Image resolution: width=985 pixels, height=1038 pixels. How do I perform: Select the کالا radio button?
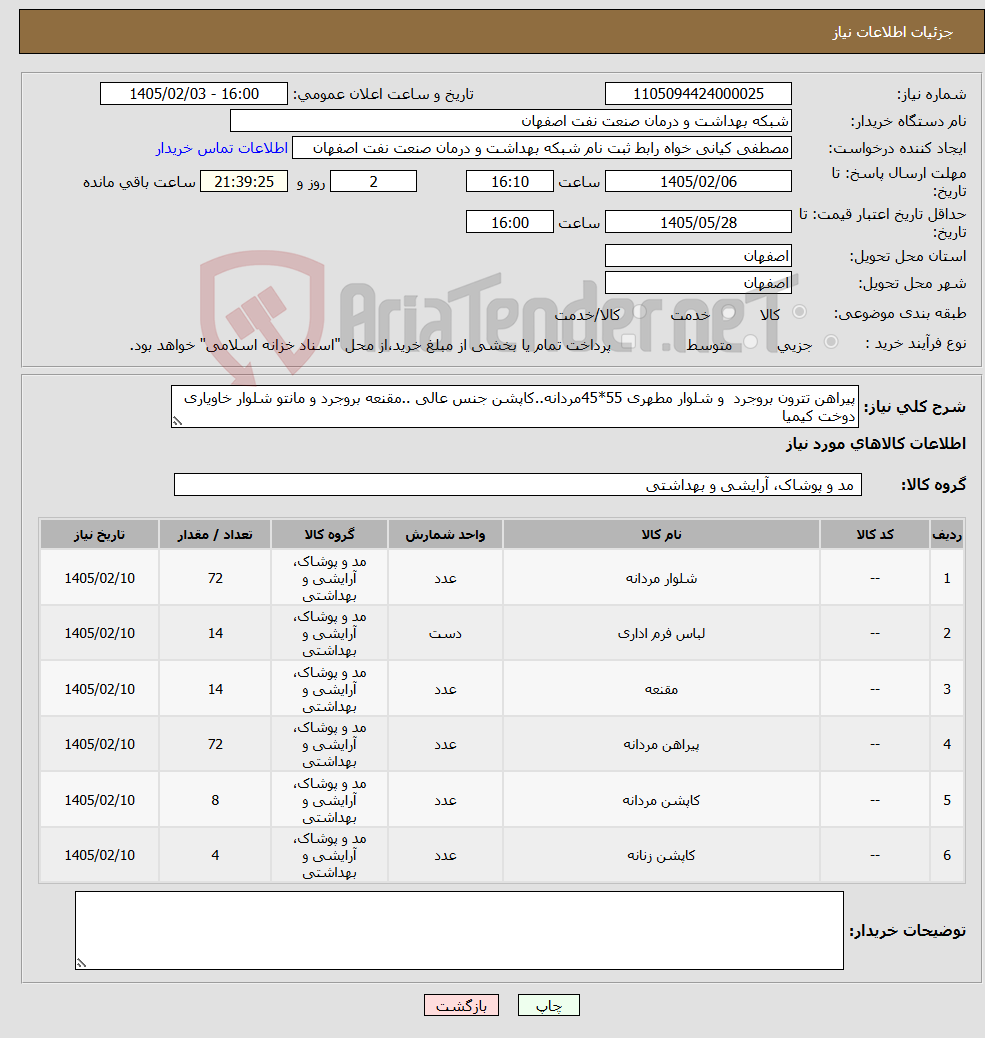click(x=800, y=312)
